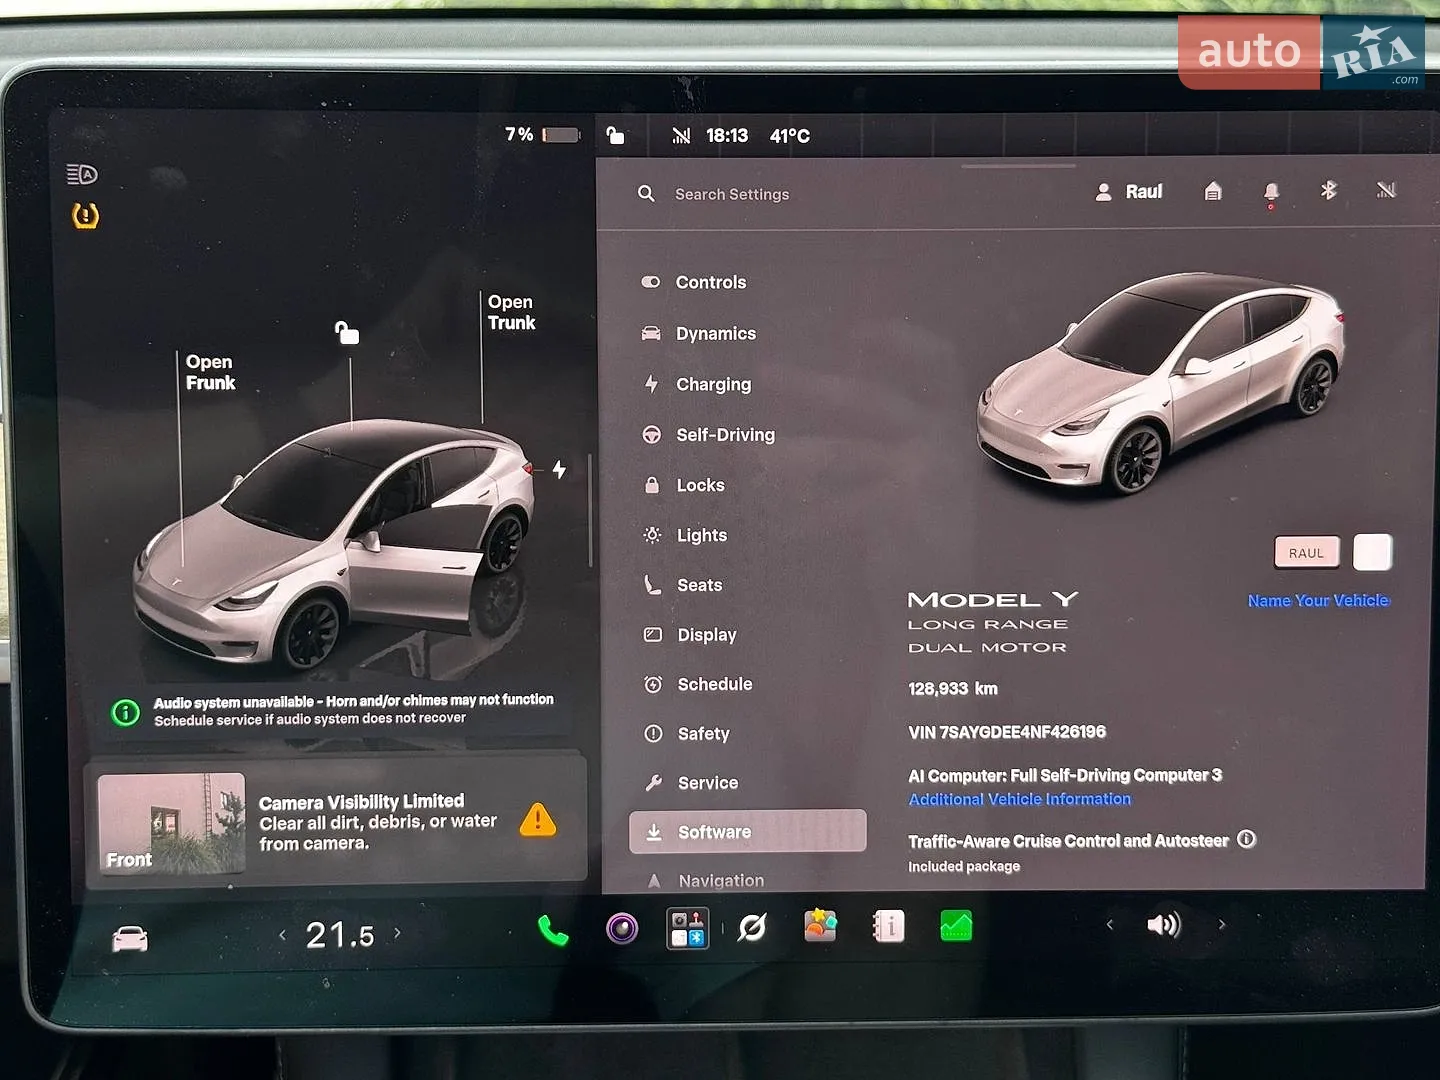1440x1080 pixels.
Task: Tap the white paint color swatch
Action: pos(1372,552)
